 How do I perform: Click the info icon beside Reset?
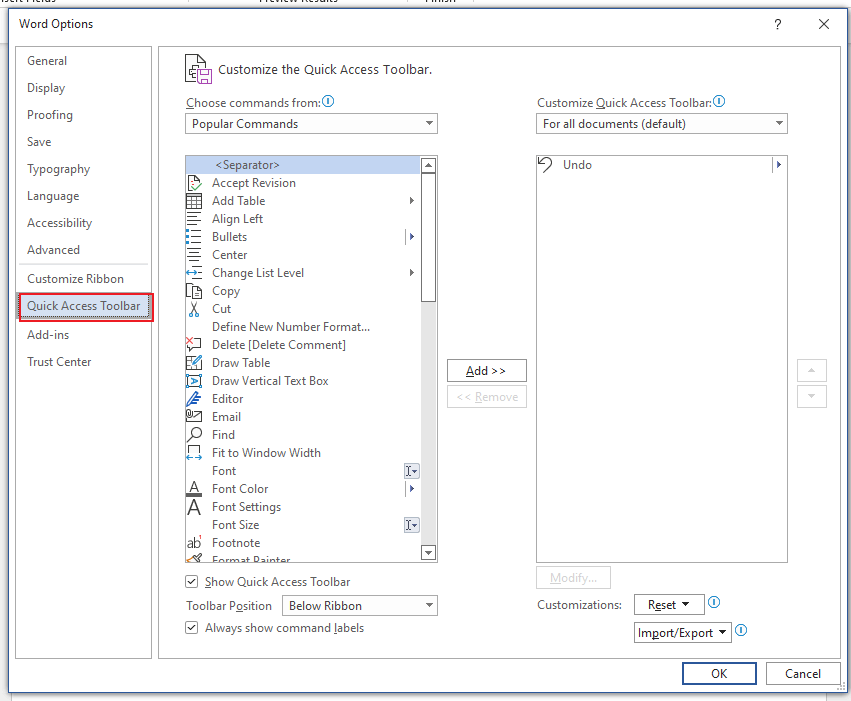[x=714, y=602]
